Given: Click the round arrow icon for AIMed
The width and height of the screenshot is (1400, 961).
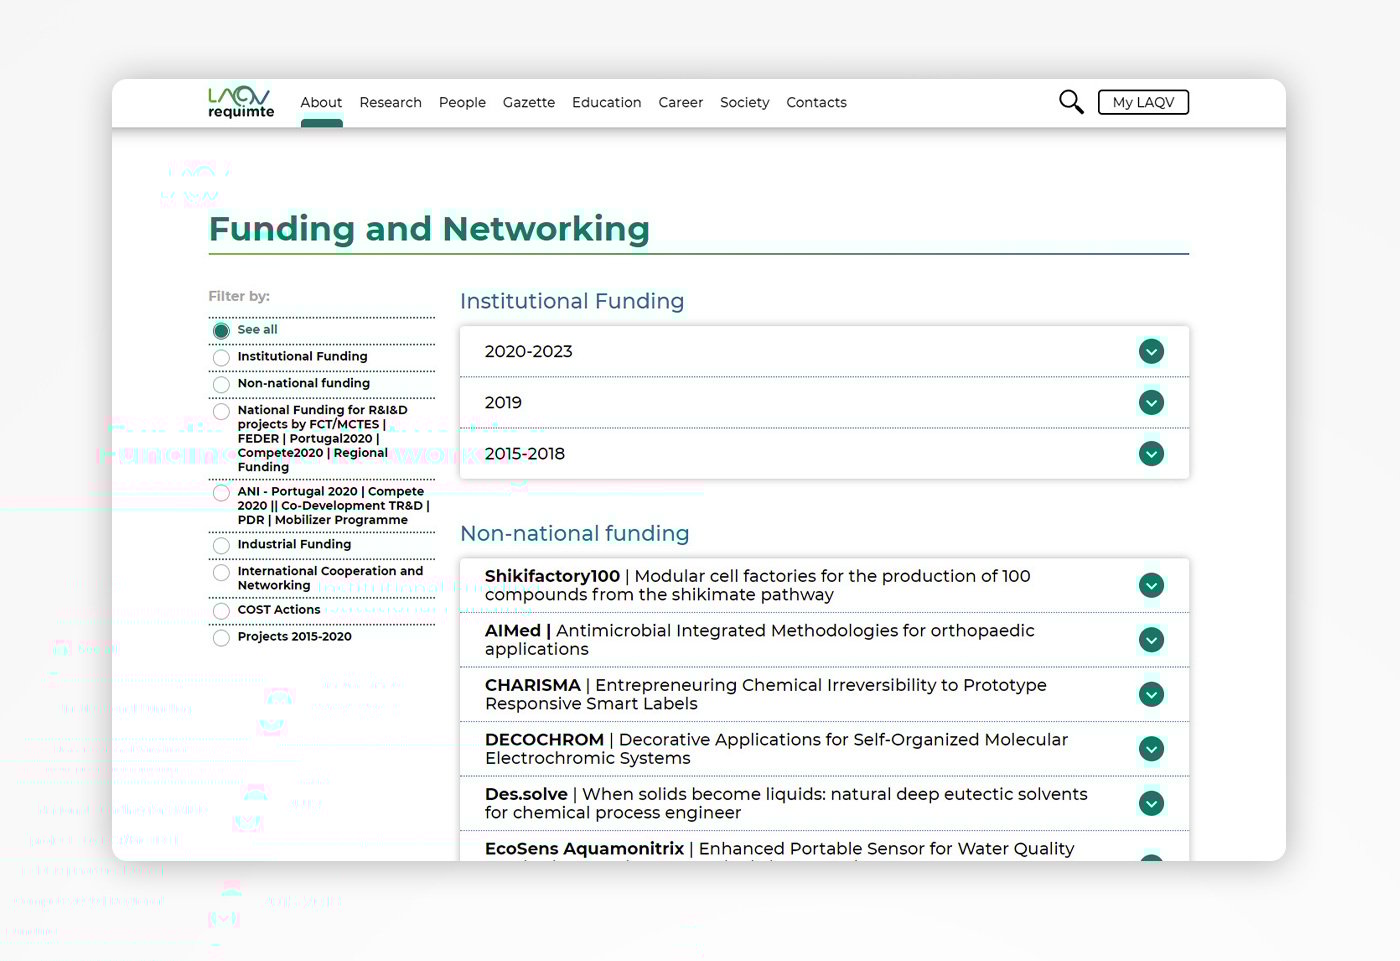Looking at the screenshot, I should coord(1151,640).
